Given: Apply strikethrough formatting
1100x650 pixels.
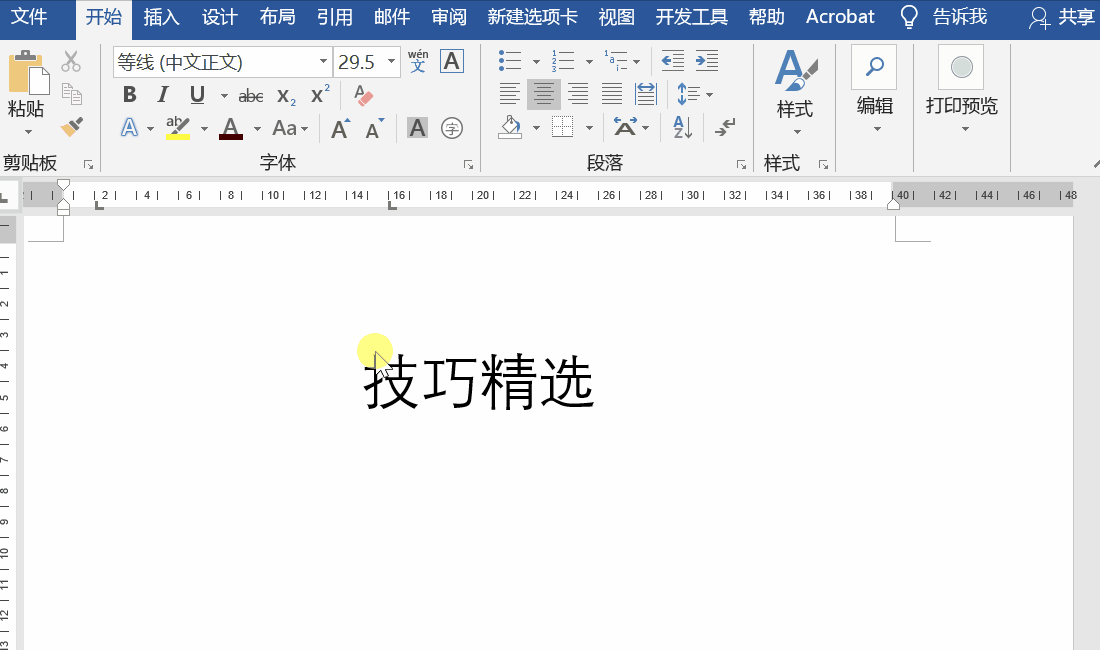Looking at the screenshot, I should (250, 94).
